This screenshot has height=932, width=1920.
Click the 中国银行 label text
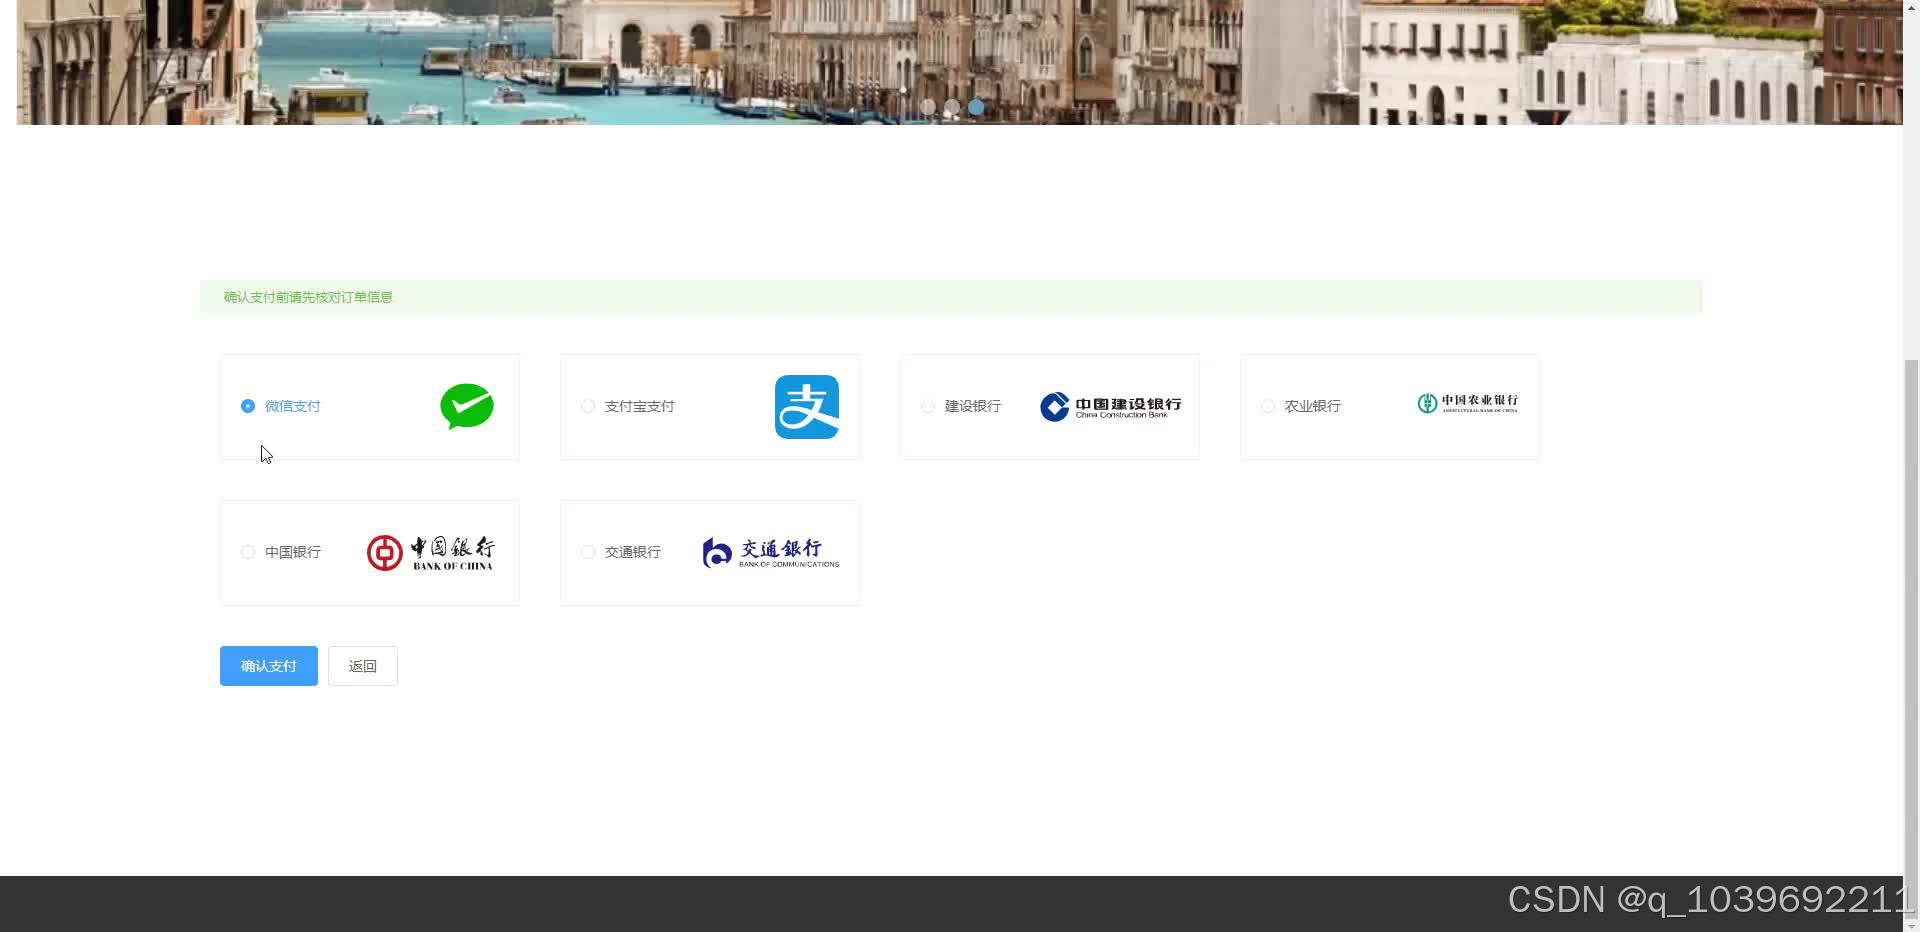pos(293,552)
